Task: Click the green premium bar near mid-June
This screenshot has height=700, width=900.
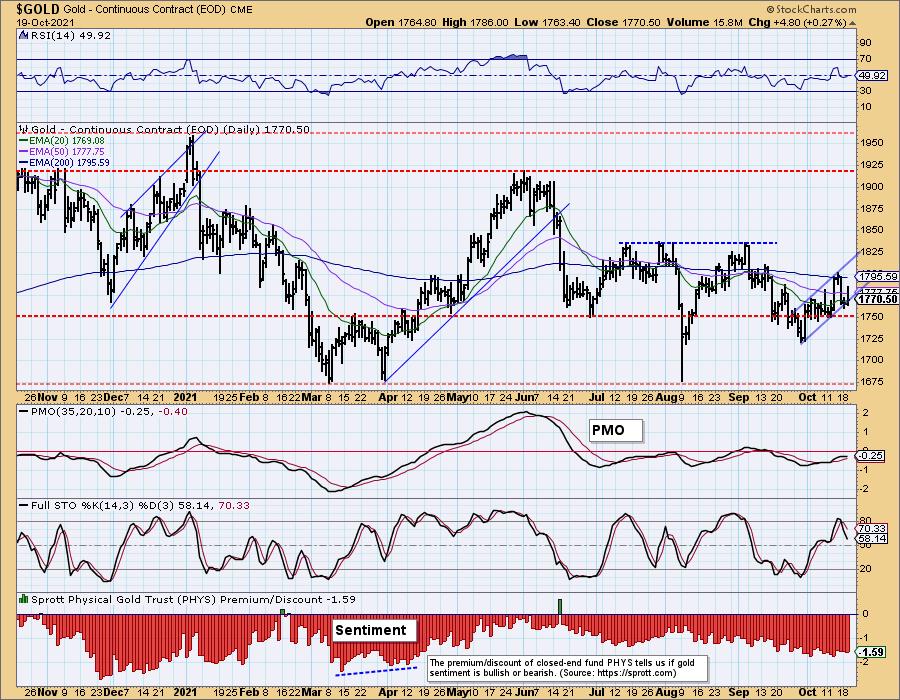Action: pos(560,606)
